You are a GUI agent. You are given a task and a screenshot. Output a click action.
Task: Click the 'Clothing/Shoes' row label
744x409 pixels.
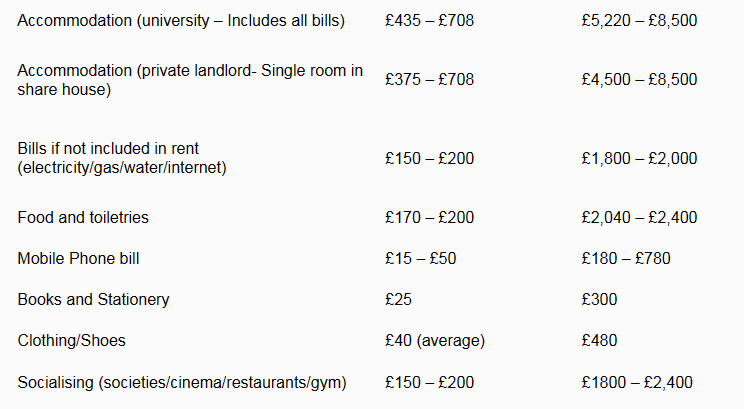[72, 340]
